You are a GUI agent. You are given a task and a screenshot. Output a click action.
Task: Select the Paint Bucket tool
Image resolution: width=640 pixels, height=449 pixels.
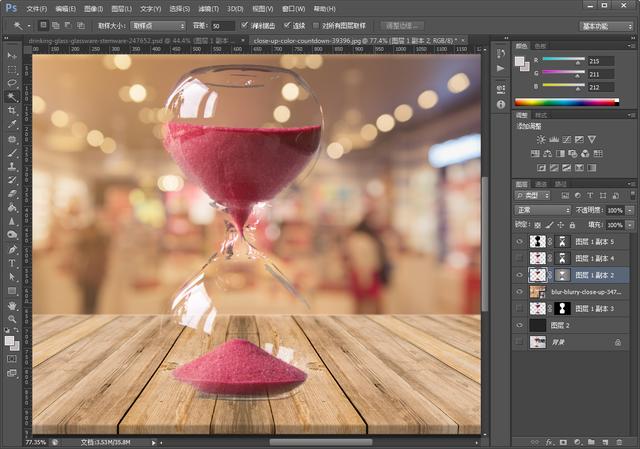tap(12, 207)
